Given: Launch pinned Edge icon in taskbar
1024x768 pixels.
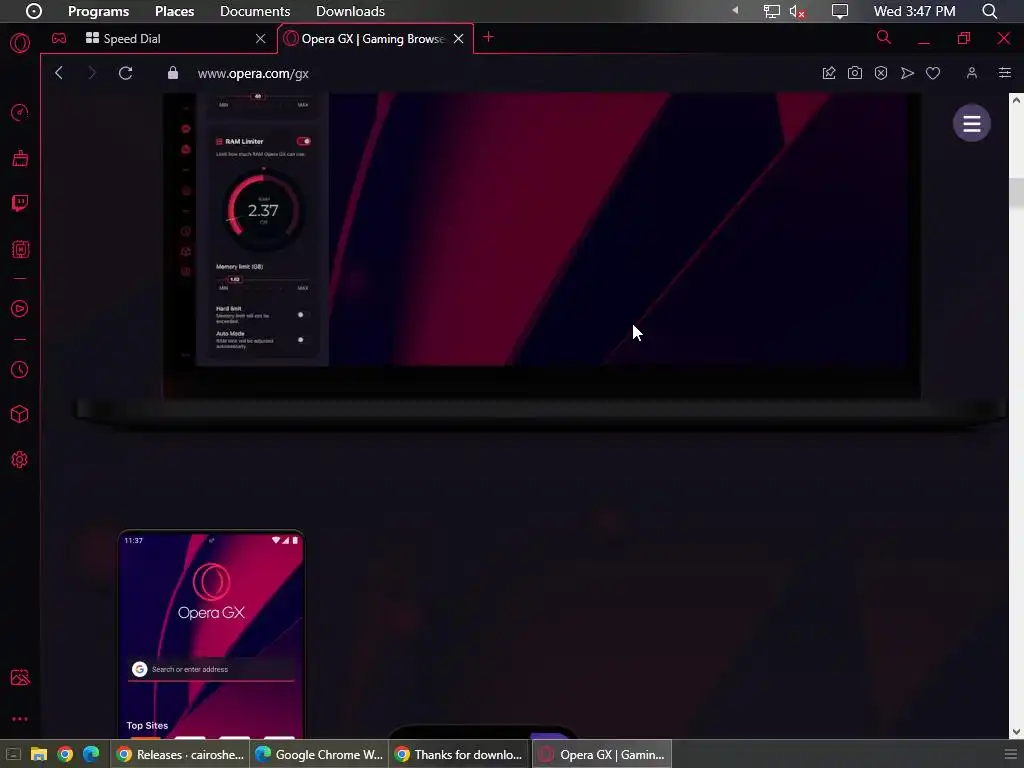Looking at the screenshot, I should (x=91, y=754).
